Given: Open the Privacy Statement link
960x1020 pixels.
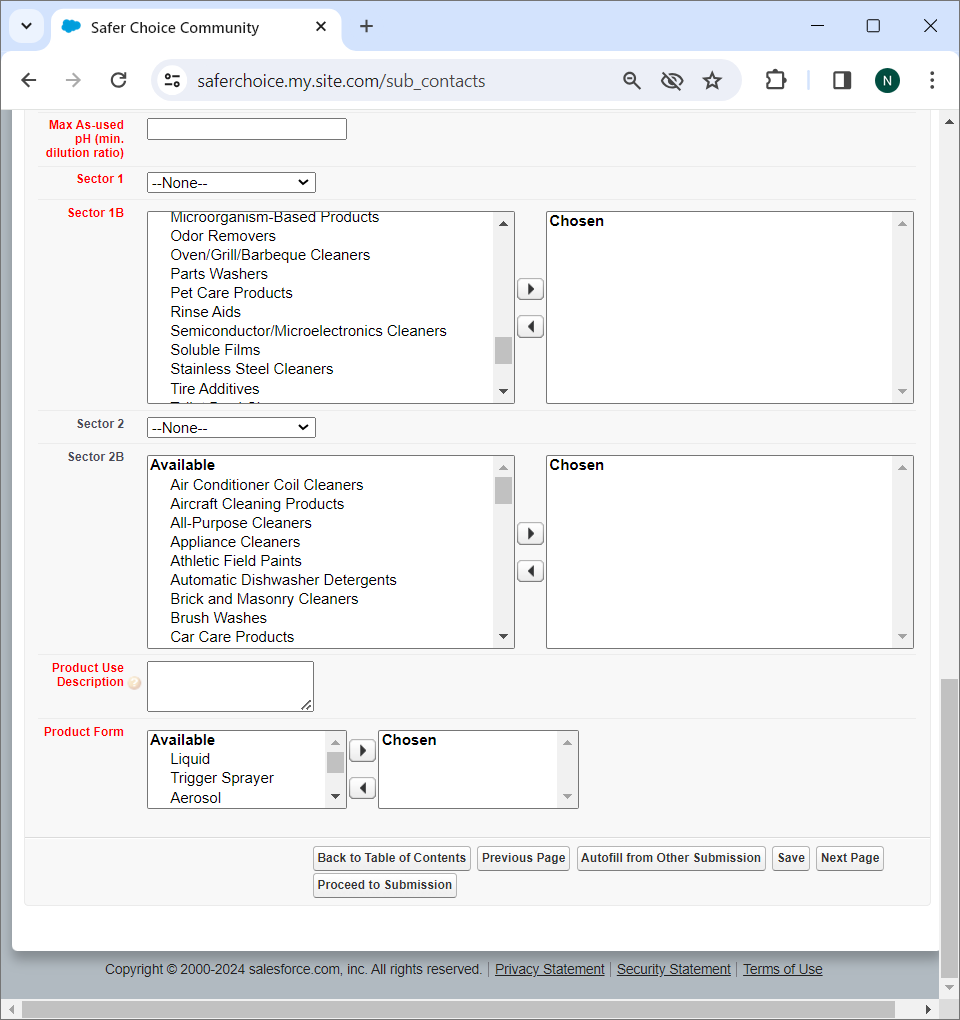Looking at the screenshot, I should (549, 969).
